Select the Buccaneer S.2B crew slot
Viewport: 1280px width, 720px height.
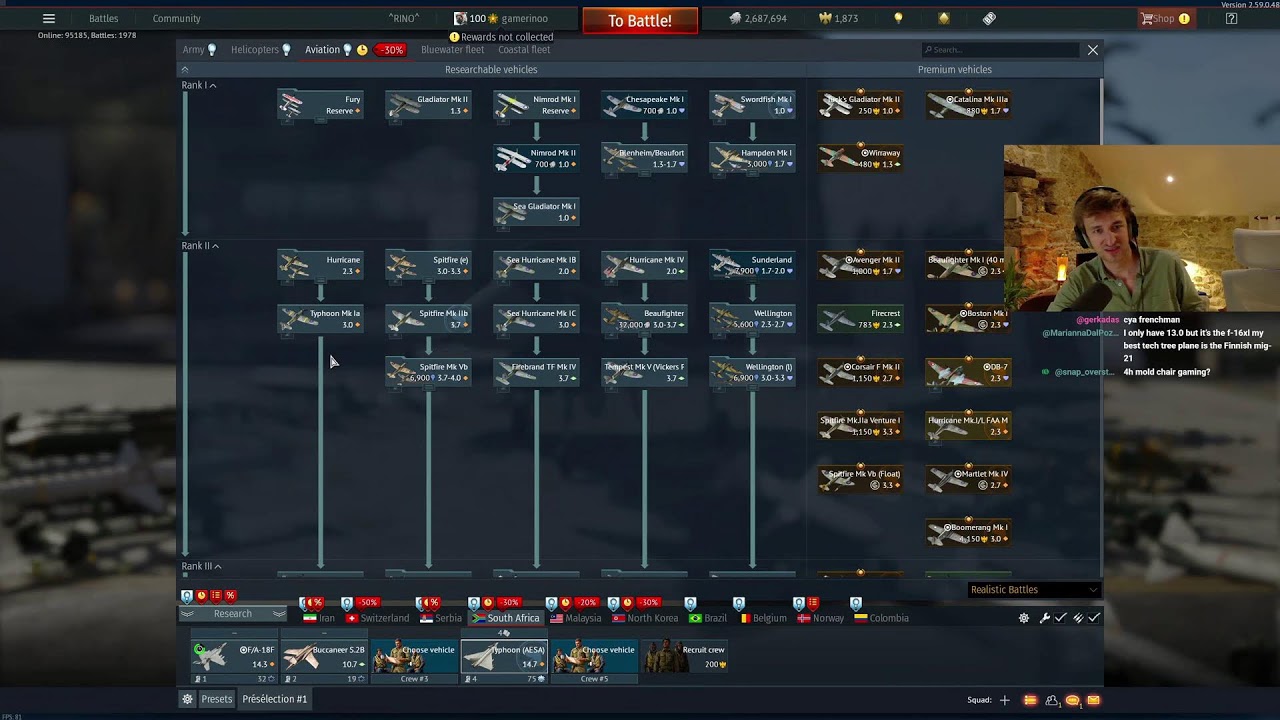point(323,657)
